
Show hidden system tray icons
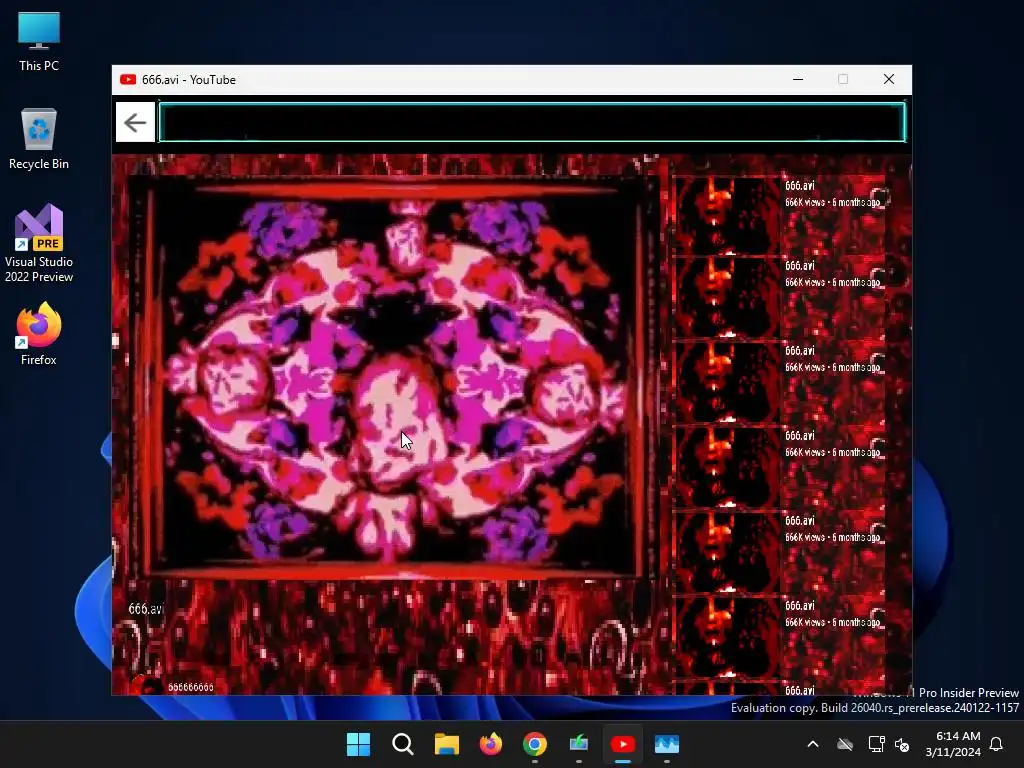[x=813, y=744]
